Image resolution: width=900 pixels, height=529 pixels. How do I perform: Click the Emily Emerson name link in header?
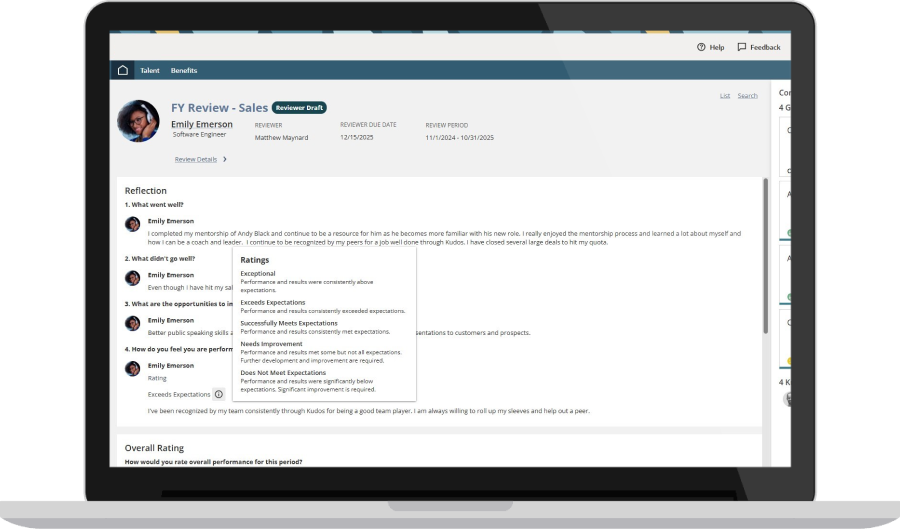tap(202, 125)
